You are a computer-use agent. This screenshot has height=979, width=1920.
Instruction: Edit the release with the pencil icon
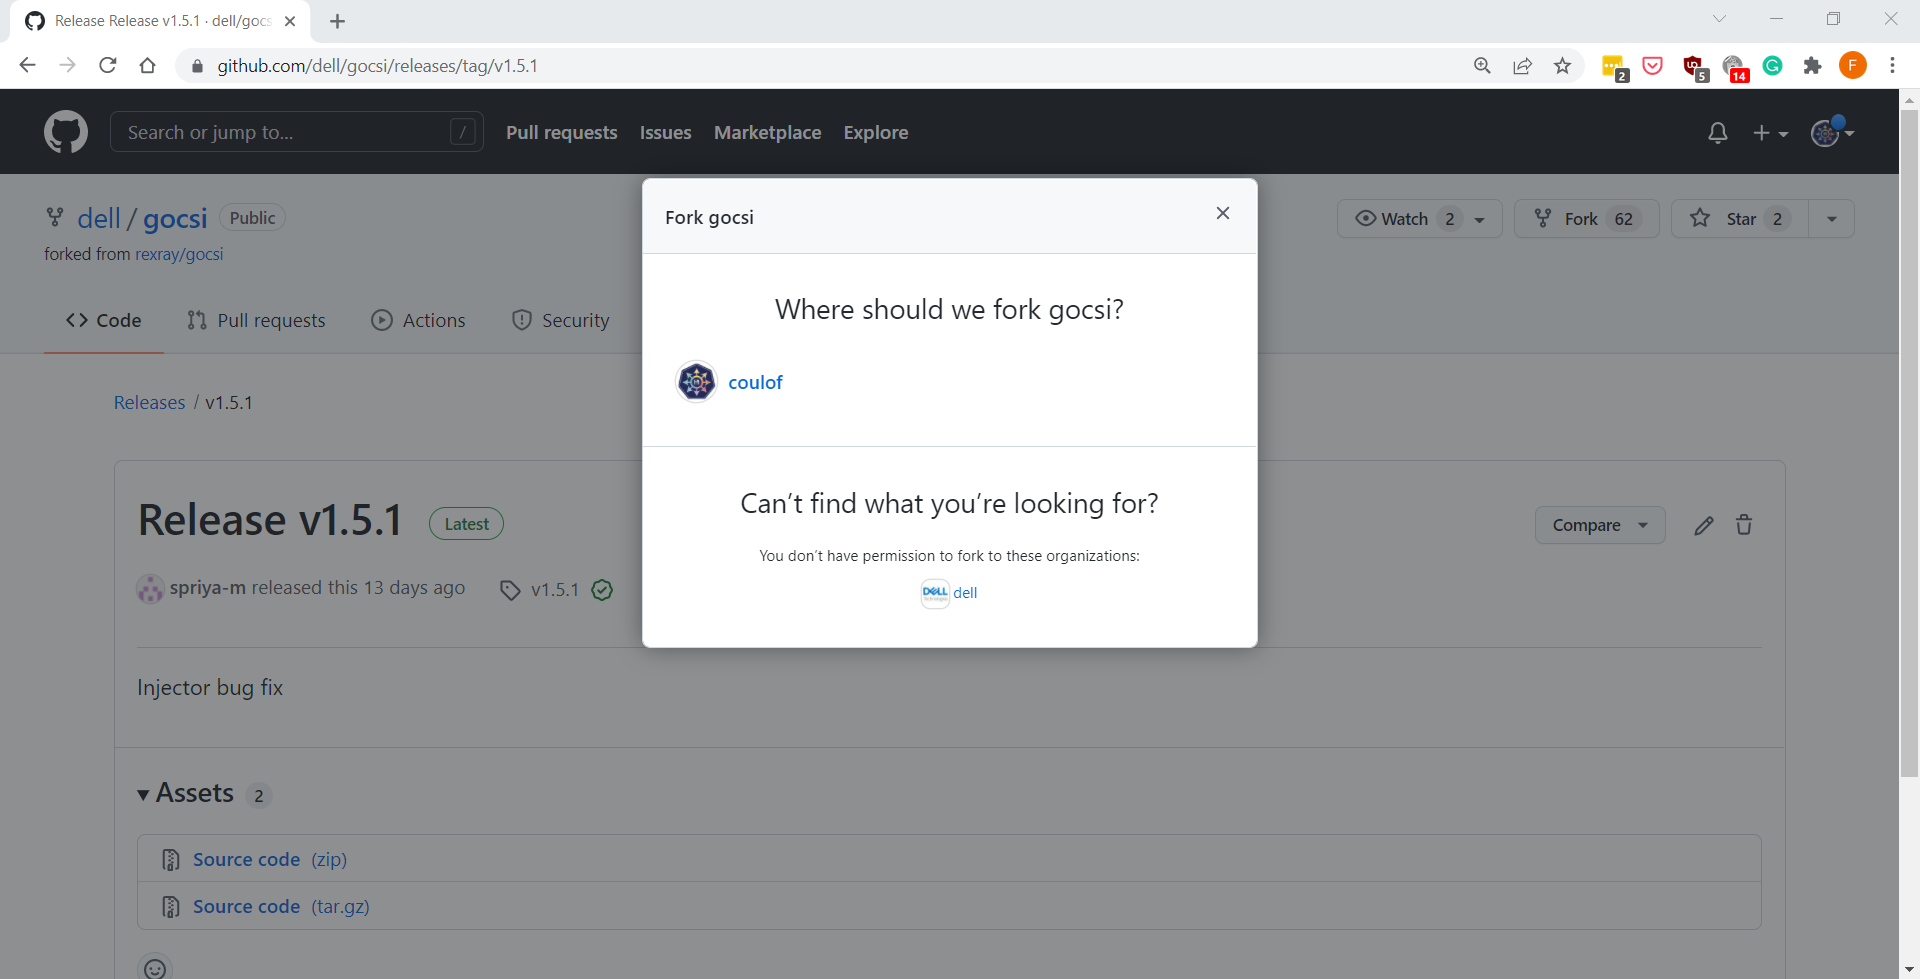(1704, 524)
